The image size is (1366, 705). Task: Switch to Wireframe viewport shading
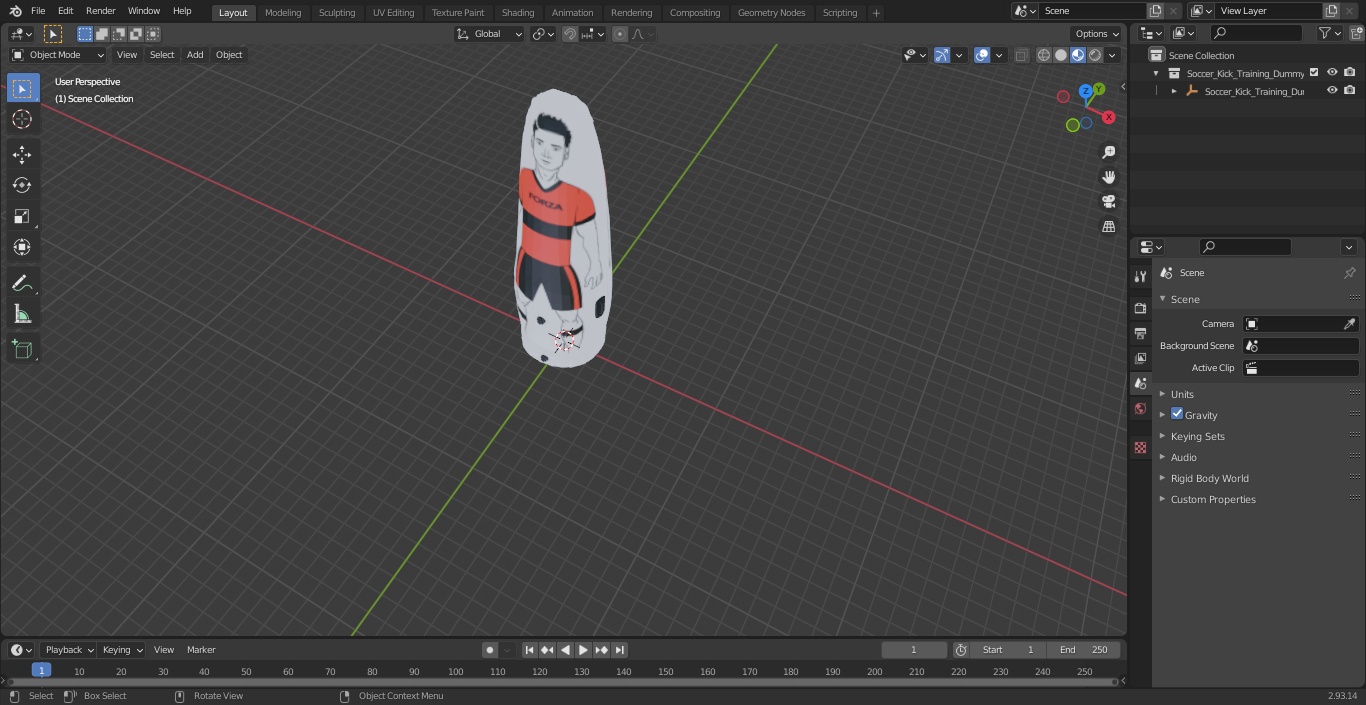click(1043, 55)
